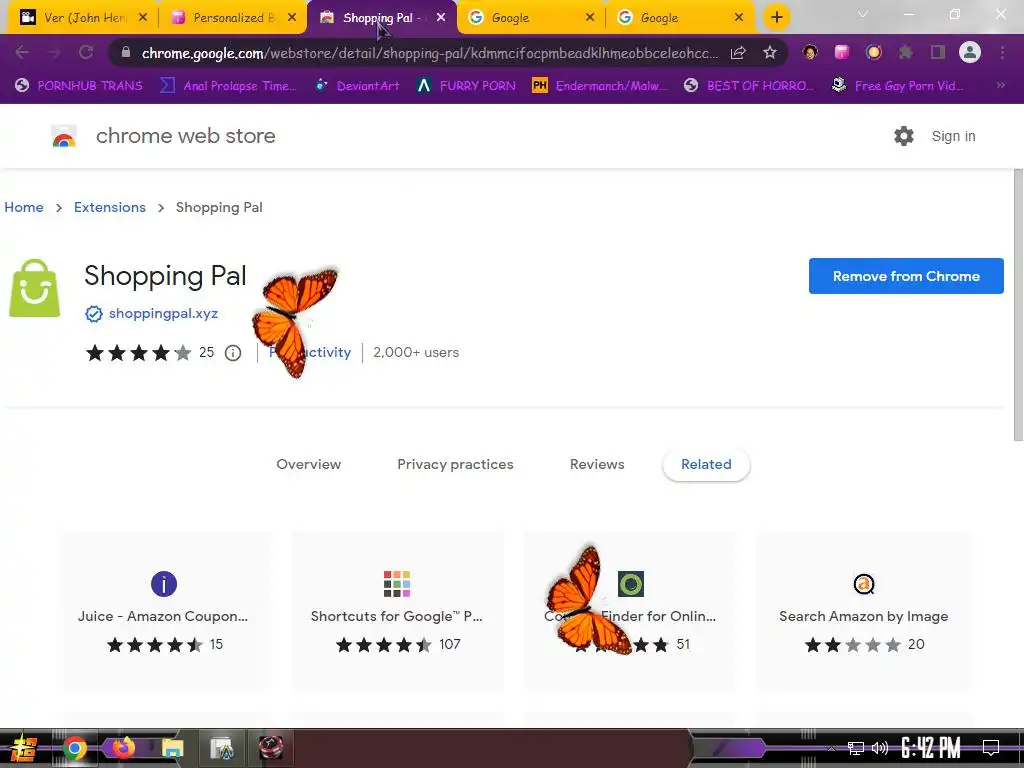Click the Chrome taskbar icon

74,748
